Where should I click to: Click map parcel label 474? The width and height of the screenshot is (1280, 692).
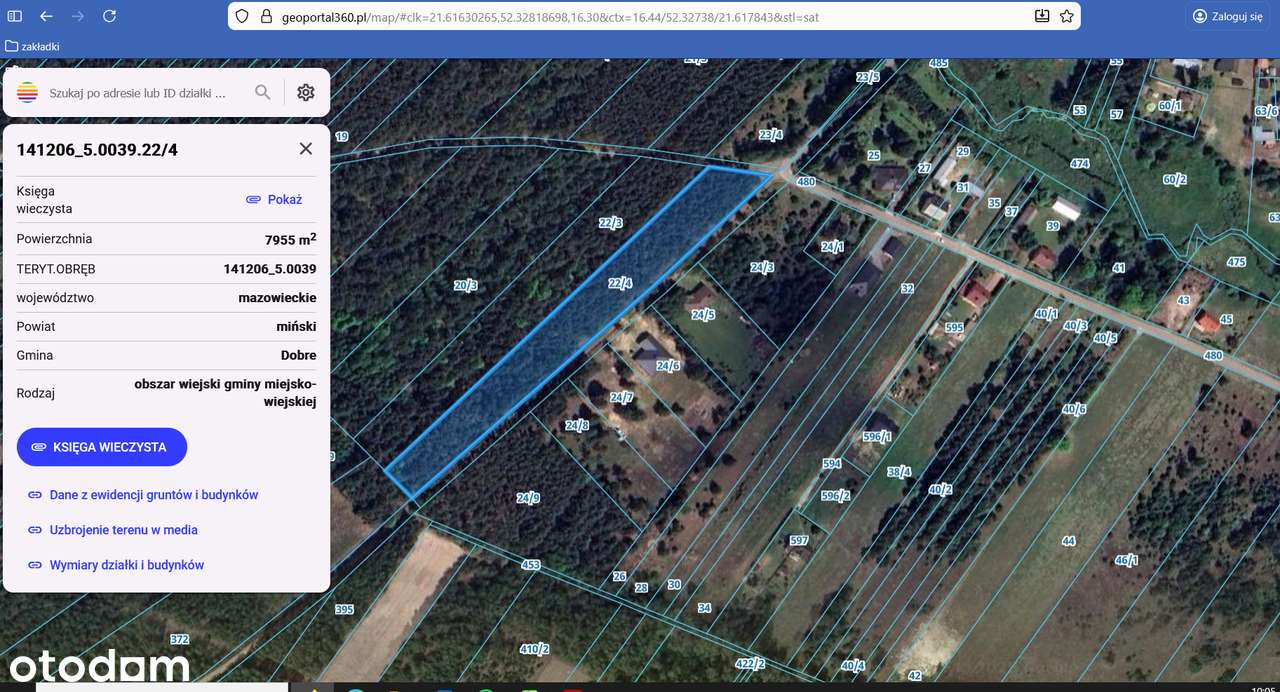pos(1079,164)
